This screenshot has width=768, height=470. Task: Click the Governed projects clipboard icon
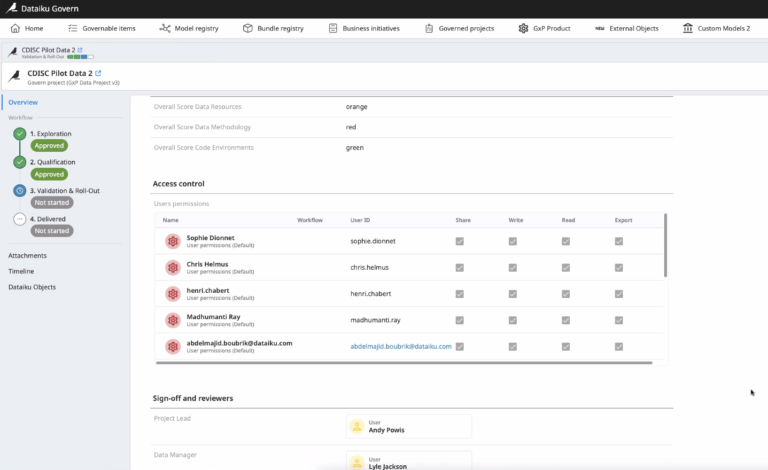[429, 28]
